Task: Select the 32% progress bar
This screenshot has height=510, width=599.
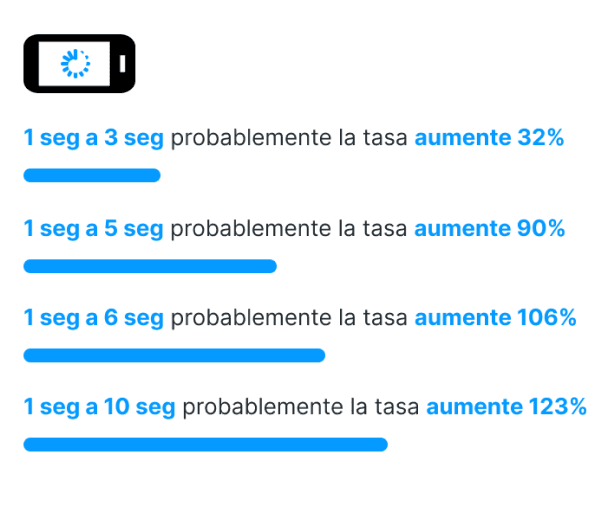Action: point(92,175)
